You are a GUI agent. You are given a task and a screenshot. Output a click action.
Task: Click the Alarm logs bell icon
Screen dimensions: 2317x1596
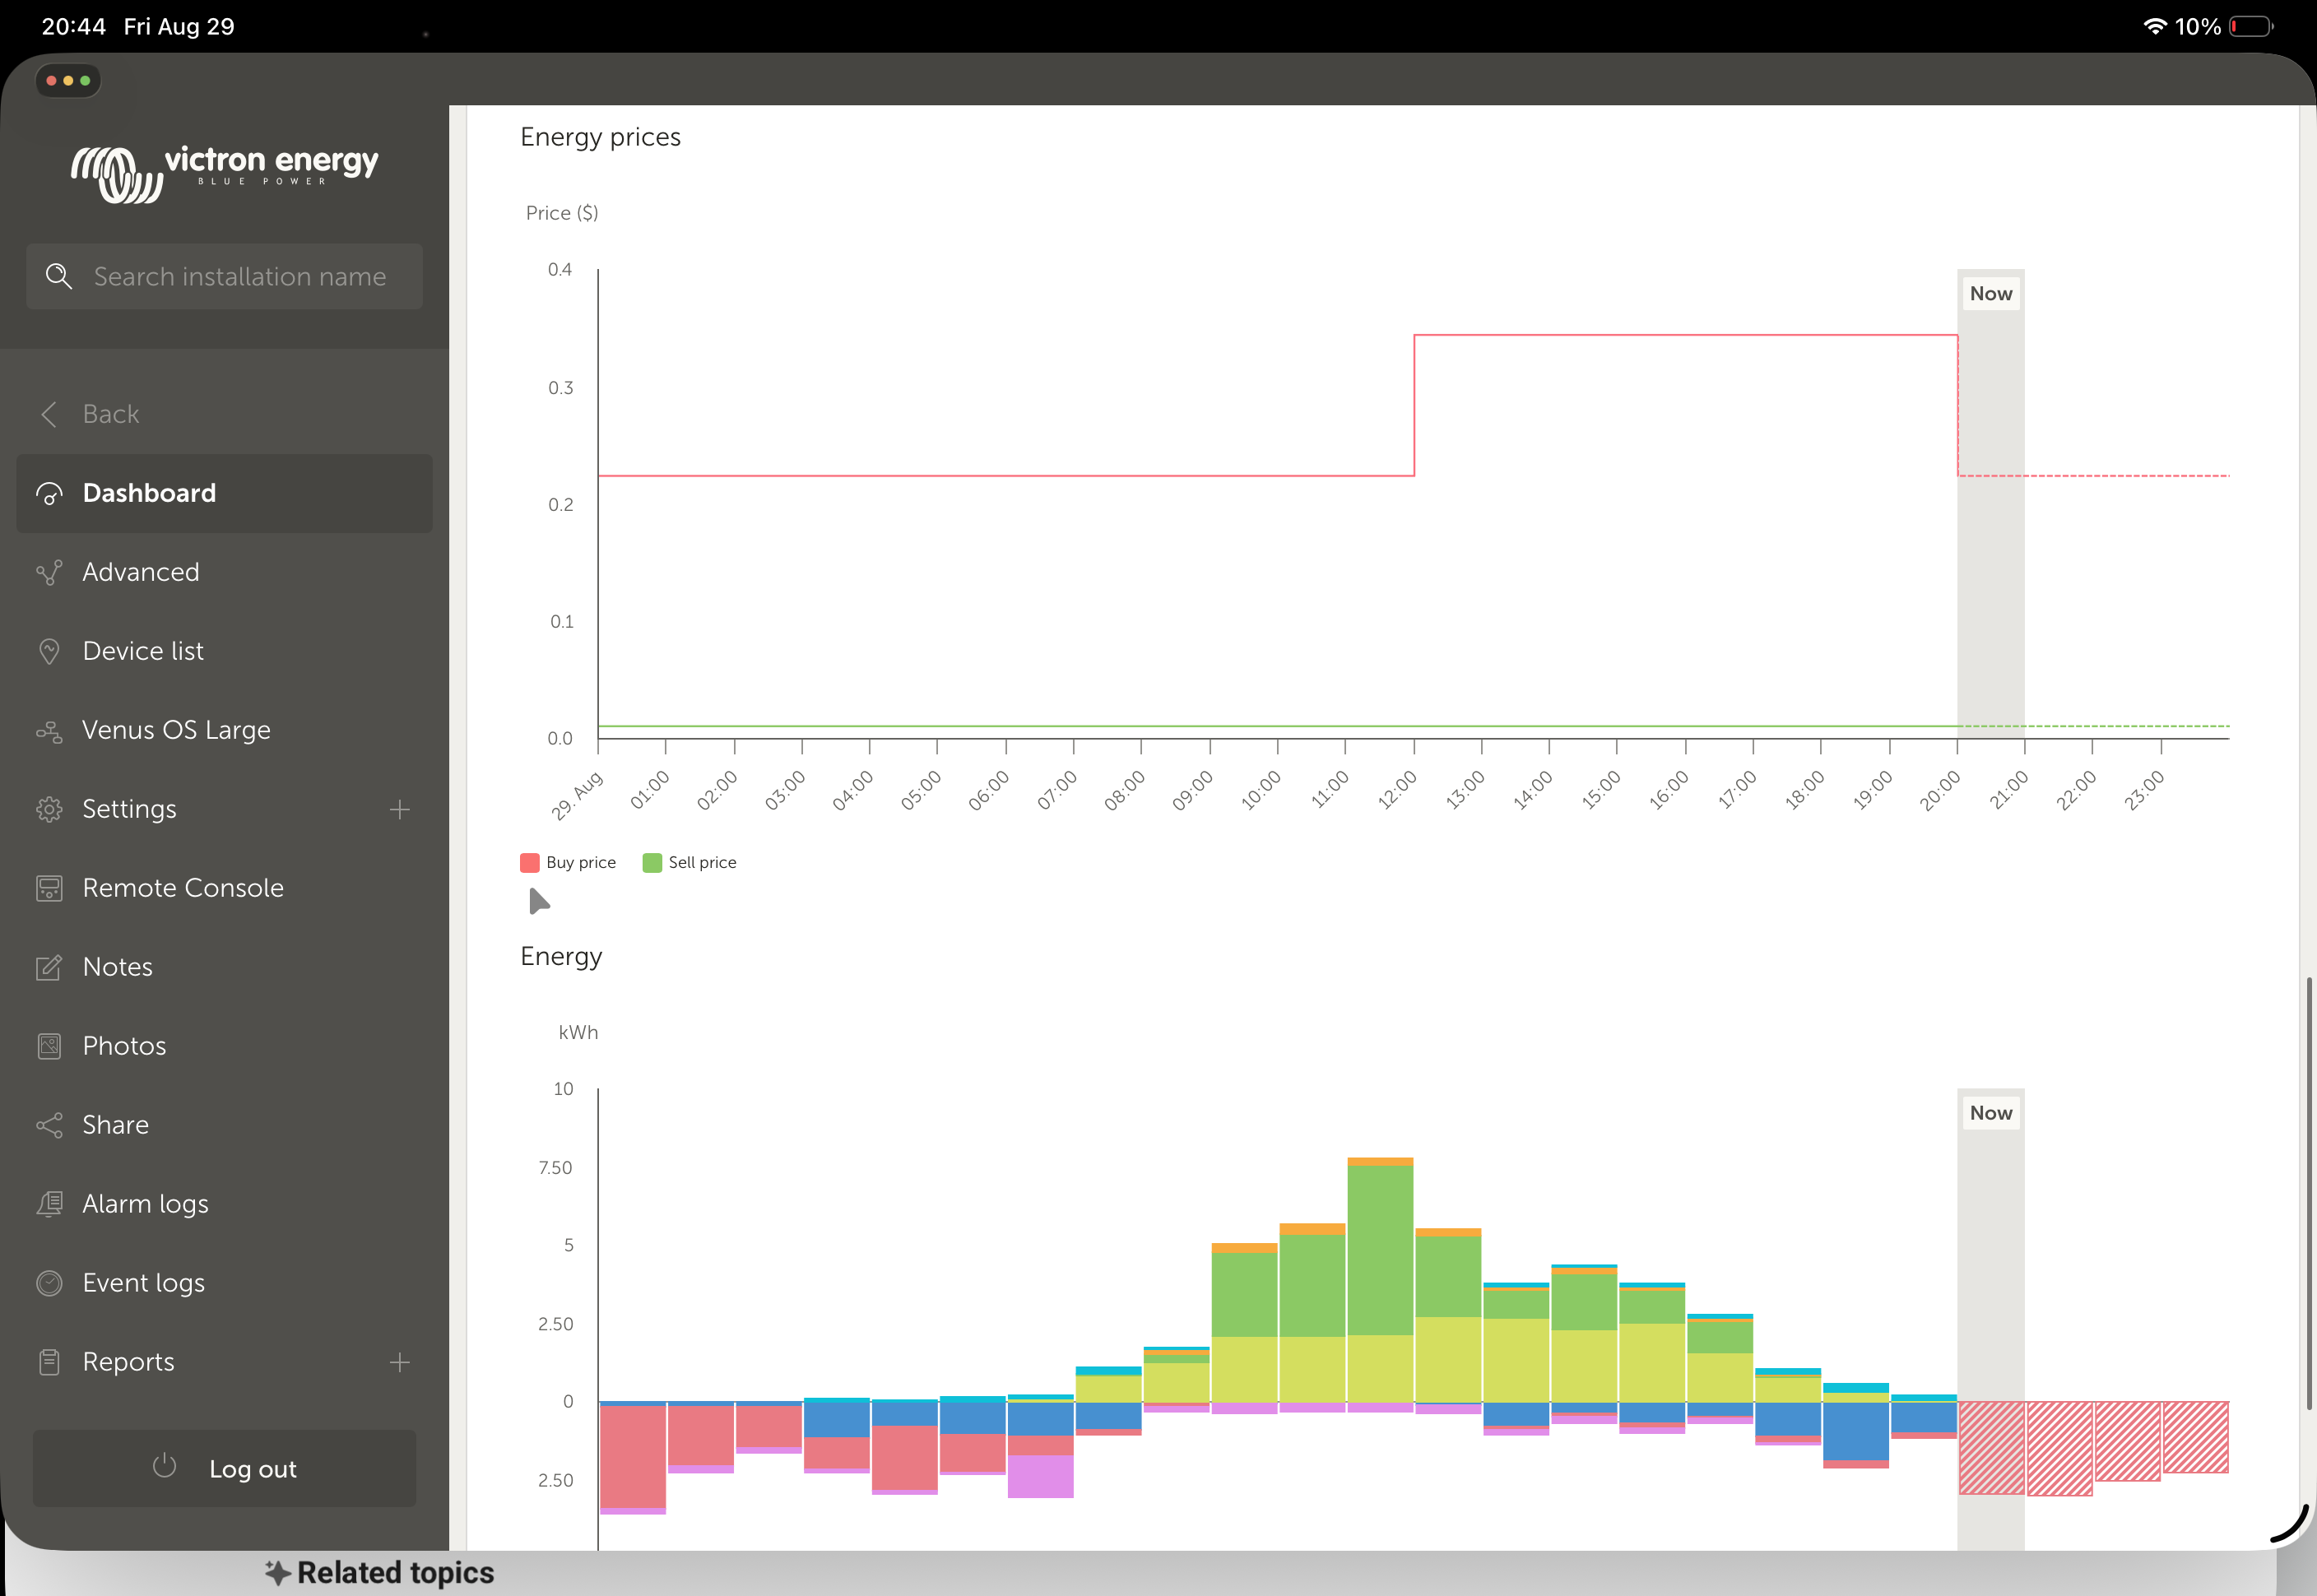pyautogui.click(x=49, y=1204)
